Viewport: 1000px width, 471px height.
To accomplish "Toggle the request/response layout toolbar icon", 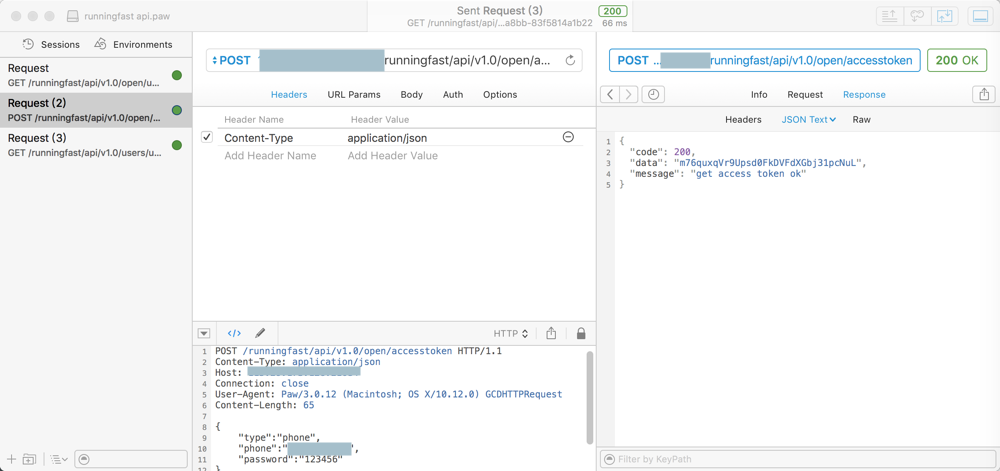I will pyautogui.click(x=945, y=17).
